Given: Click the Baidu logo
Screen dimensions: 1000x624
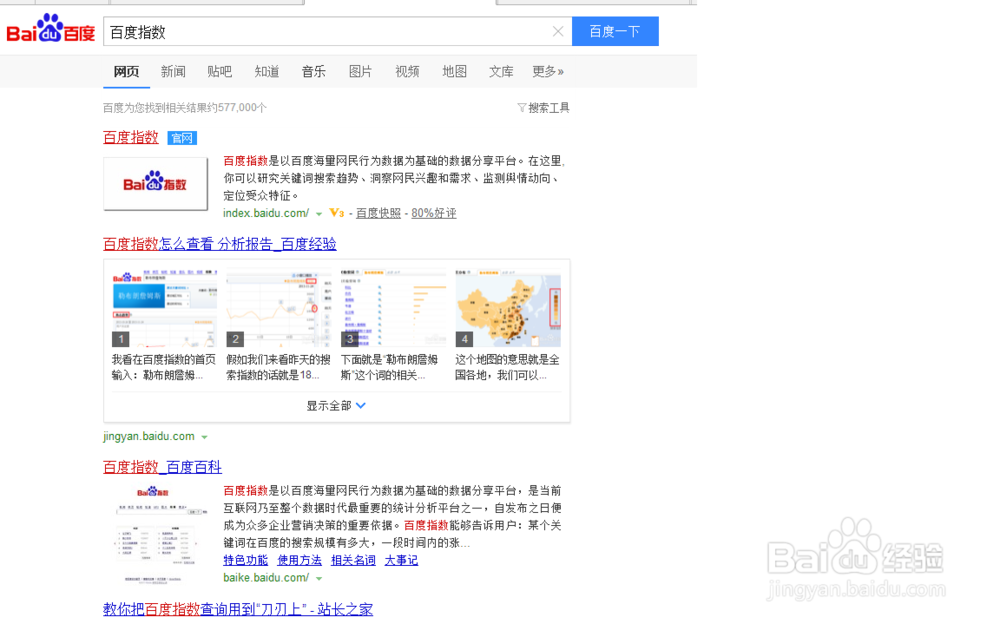Looking at the screenshot, I should (50, 29).
